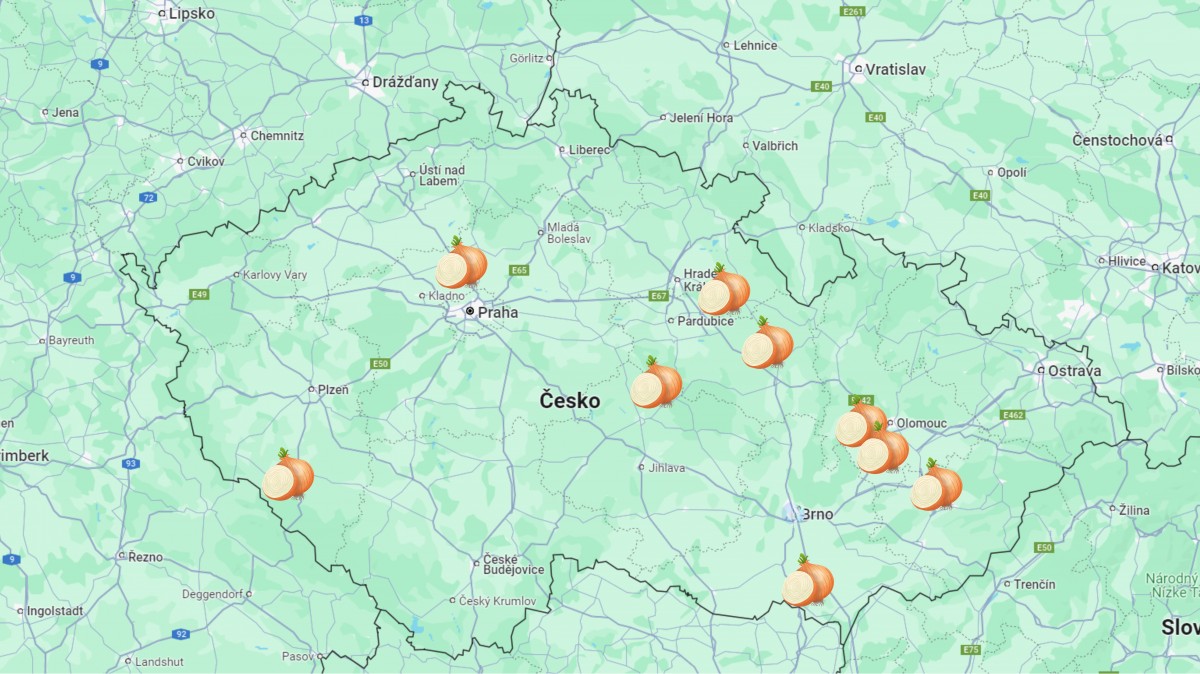Select the Ostrava city label
This screenshot has height=674, width=1200.
click(x=1074, y=370)
